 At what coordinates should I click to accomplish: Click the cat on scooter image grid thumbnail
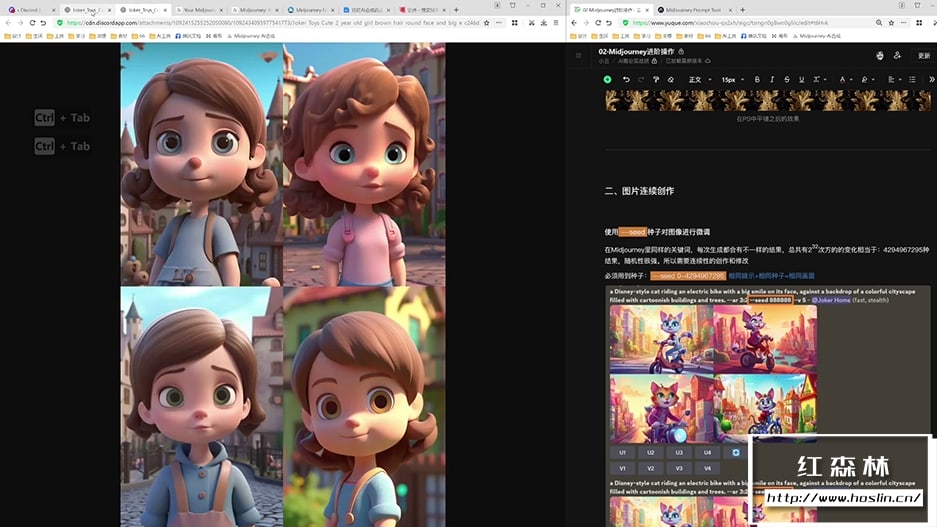(x=713, y=374)
